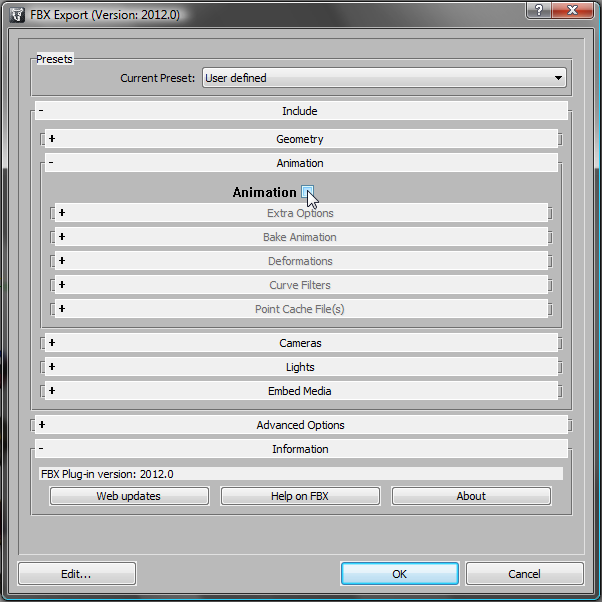The height and width of the screenshot is (602, 602).
Task: Close the FBX Export dialog
Action: click(572, 10)
